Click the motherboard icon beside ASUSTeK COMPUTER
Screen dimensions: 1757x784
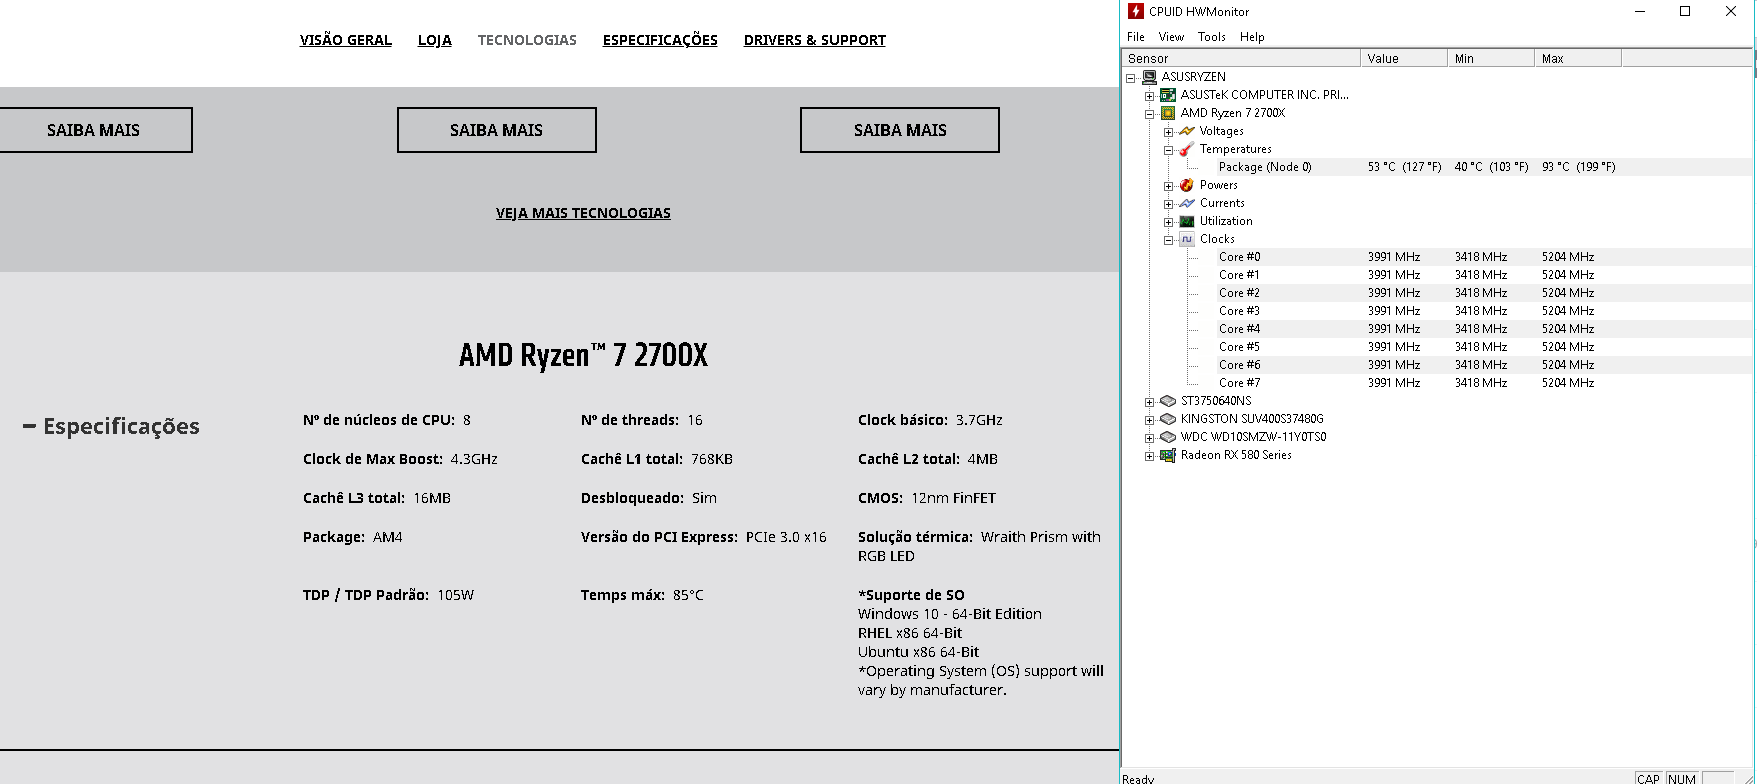point(1167,95)
